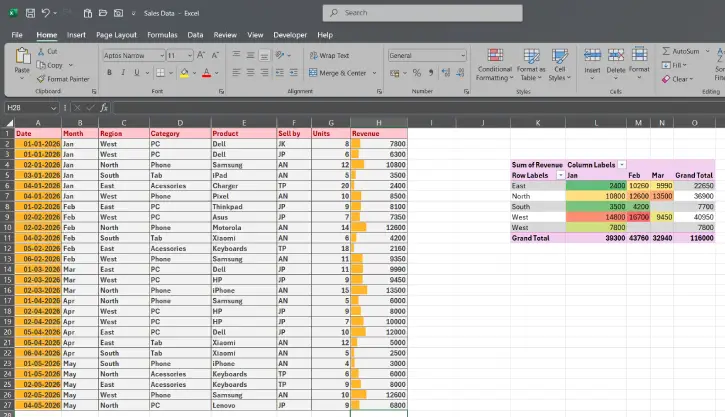Image resolution: width=725 pixels, height=417 pixels.
Task: Open Cell Styles gallery
Action: tap(559, 65)
